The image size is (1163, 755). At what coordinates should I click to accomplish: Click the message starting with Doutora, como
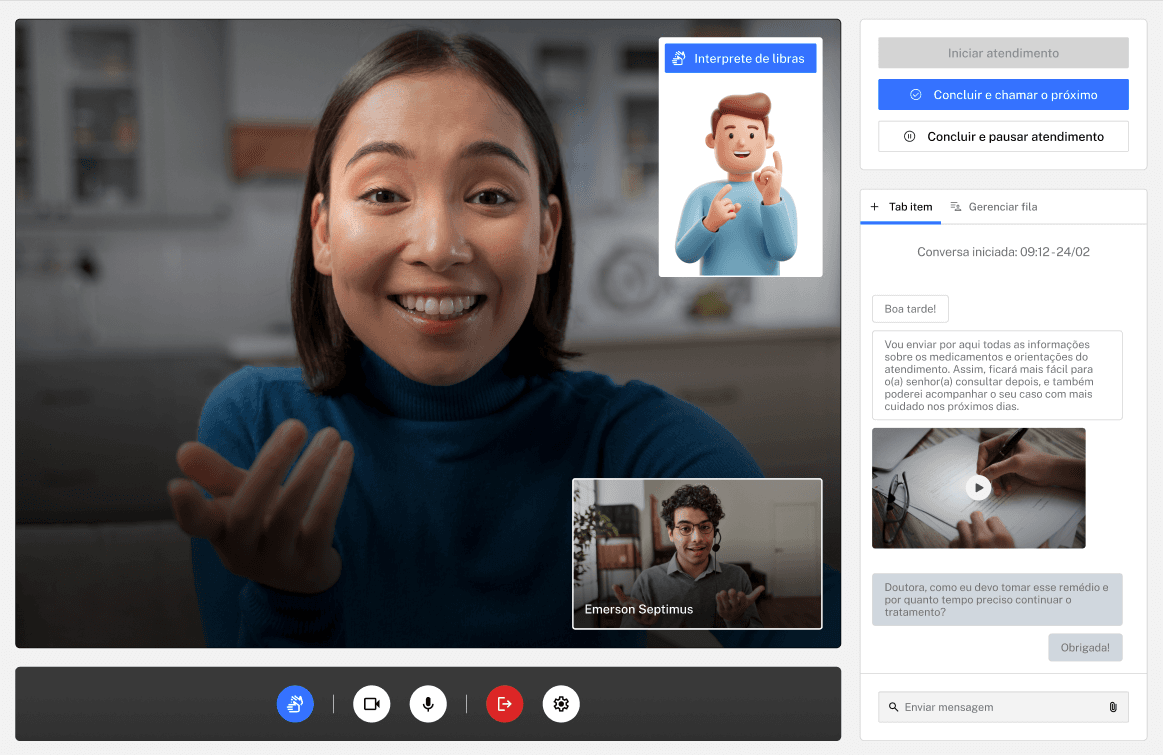[x=997, y=599]
